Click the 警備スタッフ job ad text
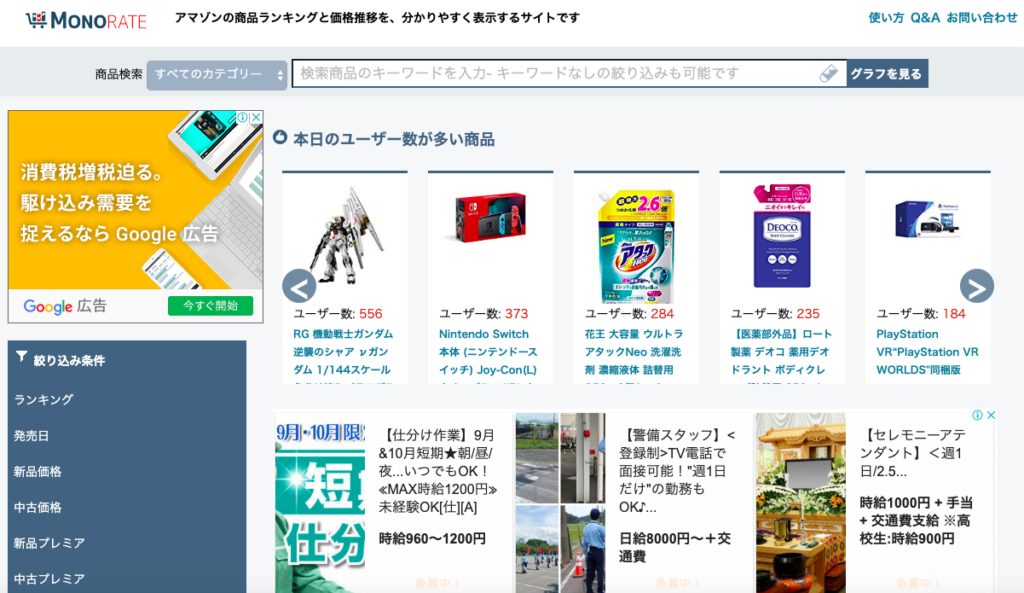The height and width of the screenshot is (593, 1024). (677, 471)
